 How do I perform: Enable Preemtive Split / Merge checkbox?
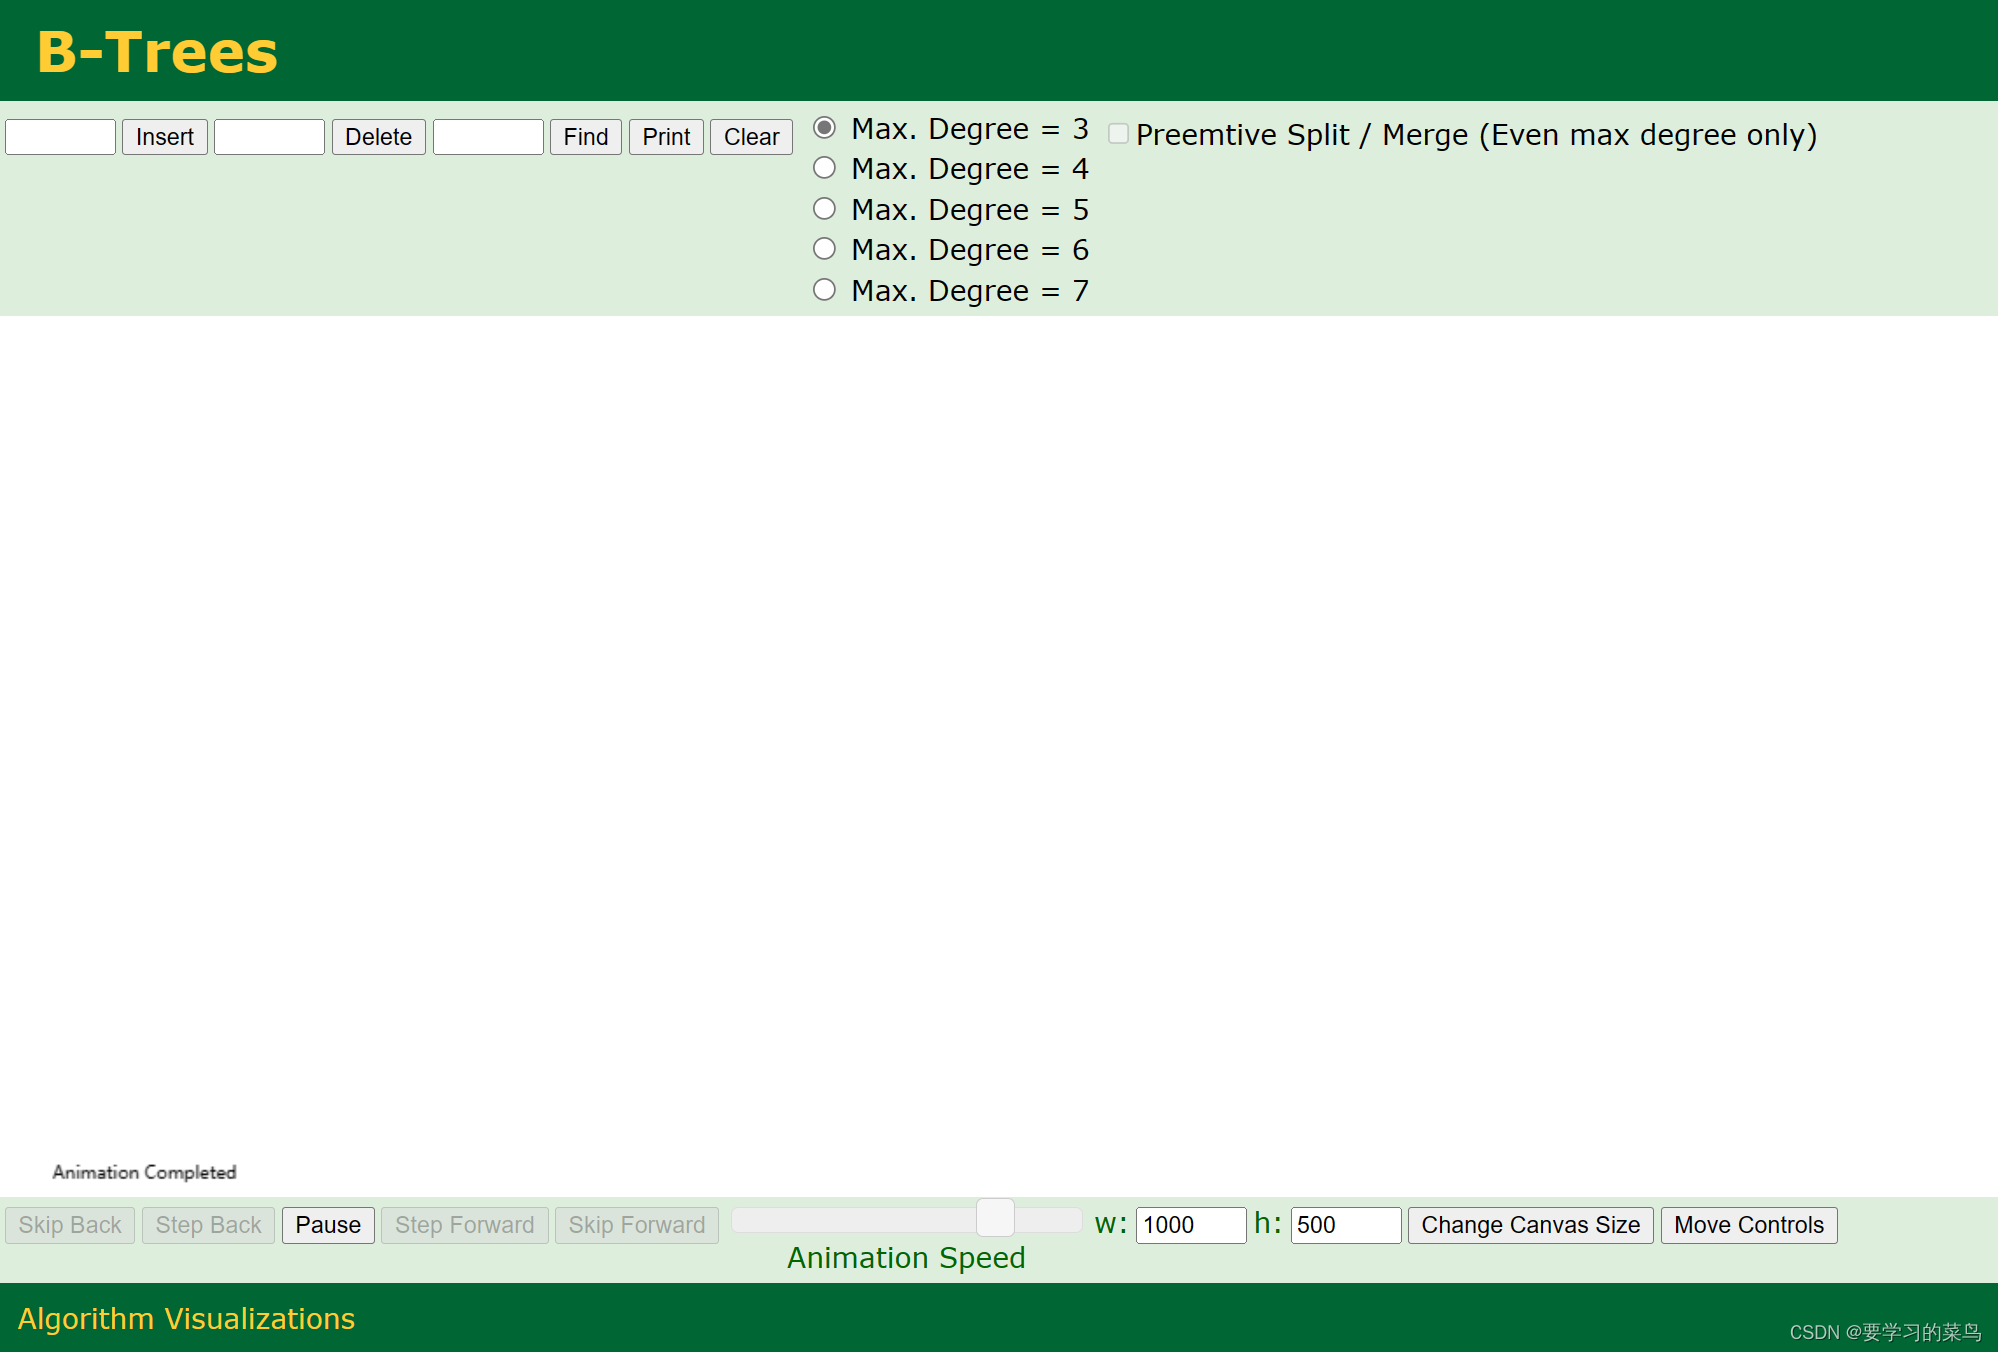(1118, 134)
